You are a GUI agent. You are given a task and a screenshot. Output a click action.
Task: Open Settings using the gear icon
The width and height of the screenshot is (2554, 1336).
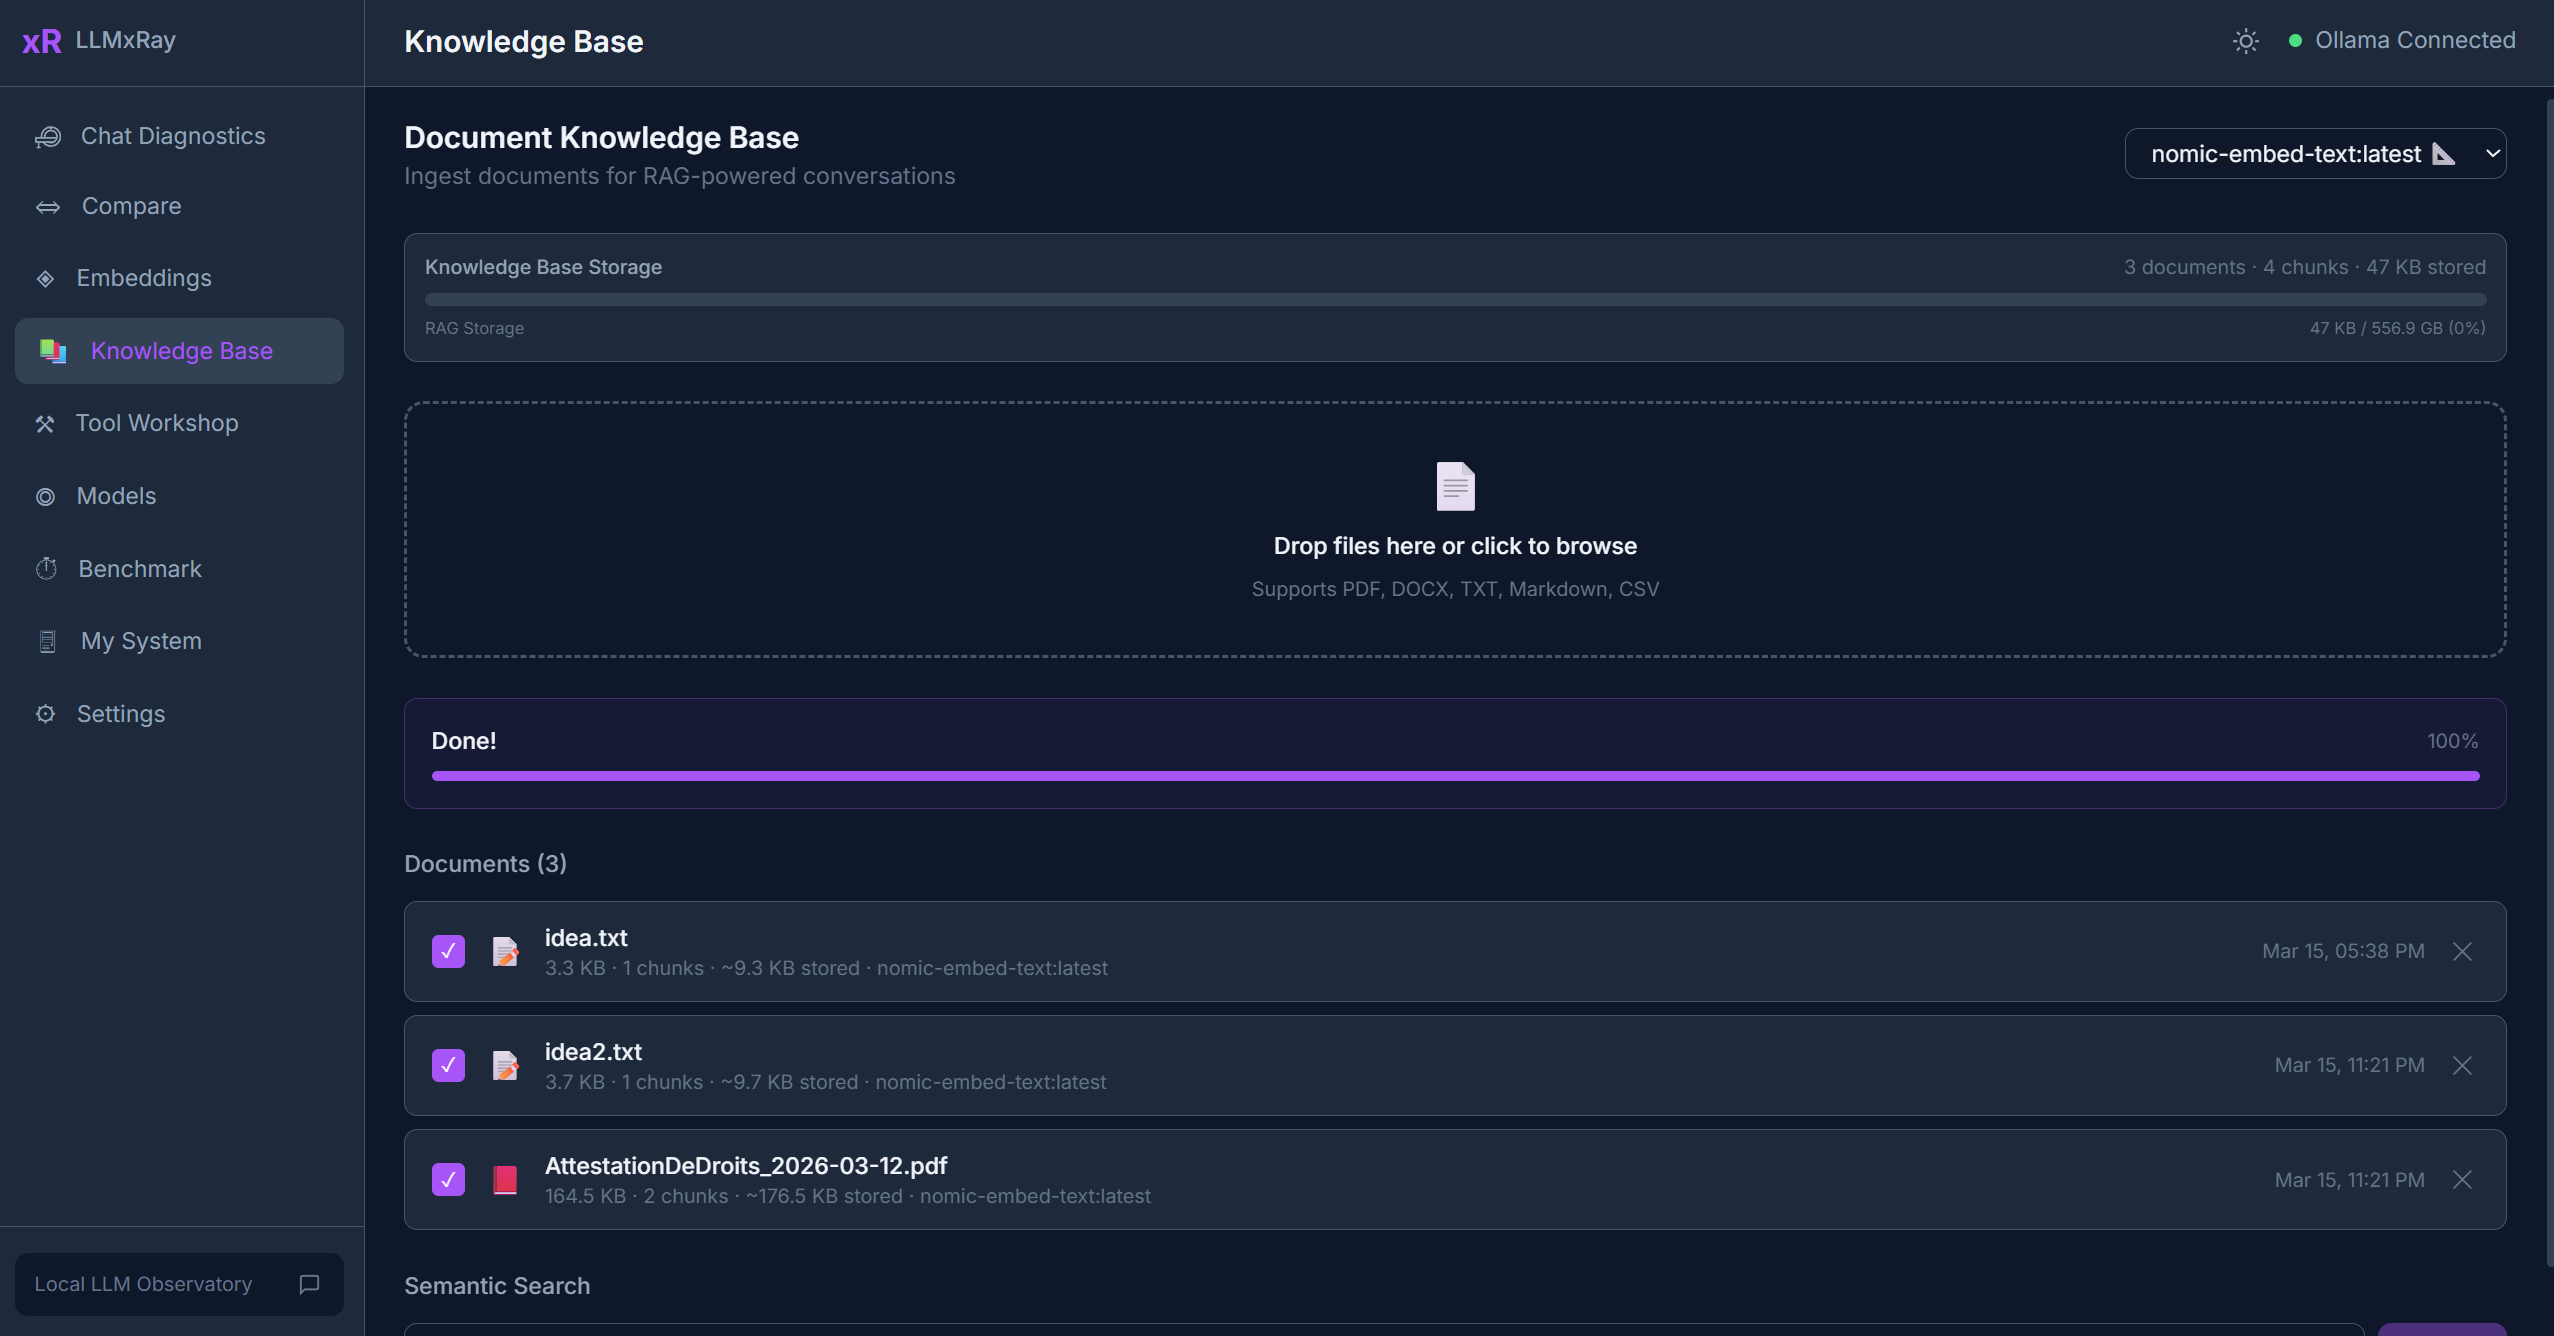click(46, 713)
